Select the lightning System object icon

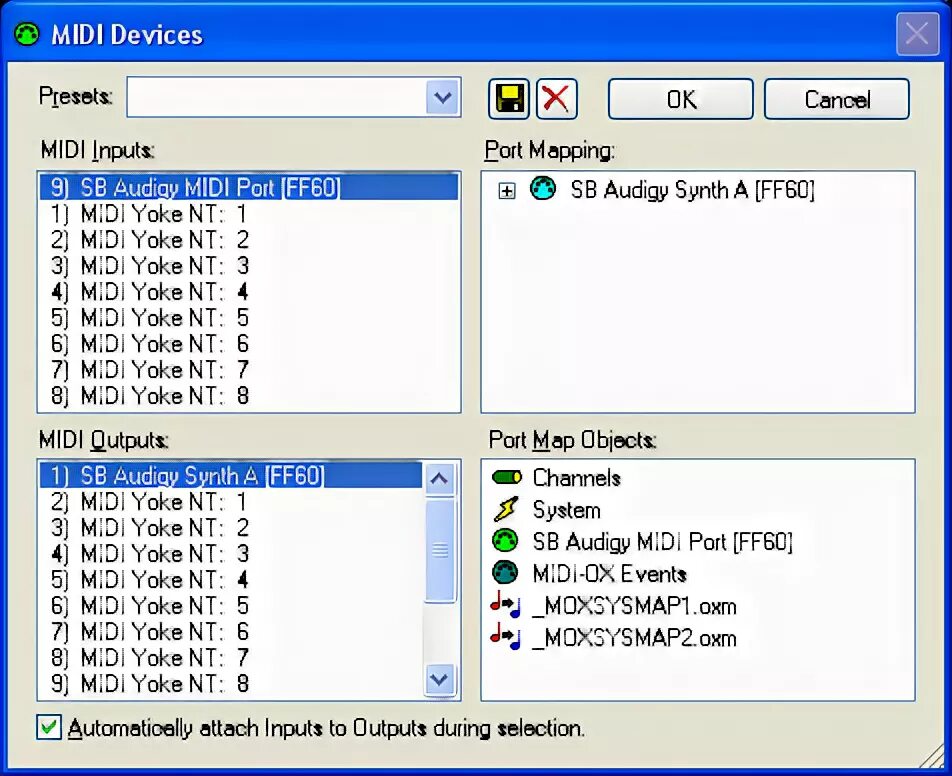506,509
